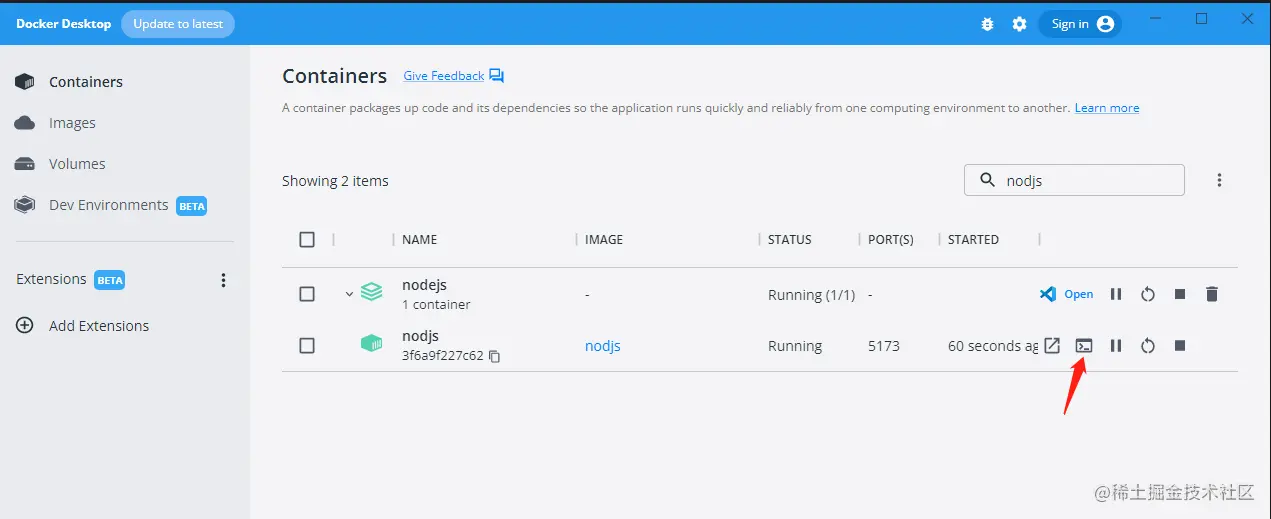Restart the nodejs stack
1271x519 pixels.
click(1148, 294)
